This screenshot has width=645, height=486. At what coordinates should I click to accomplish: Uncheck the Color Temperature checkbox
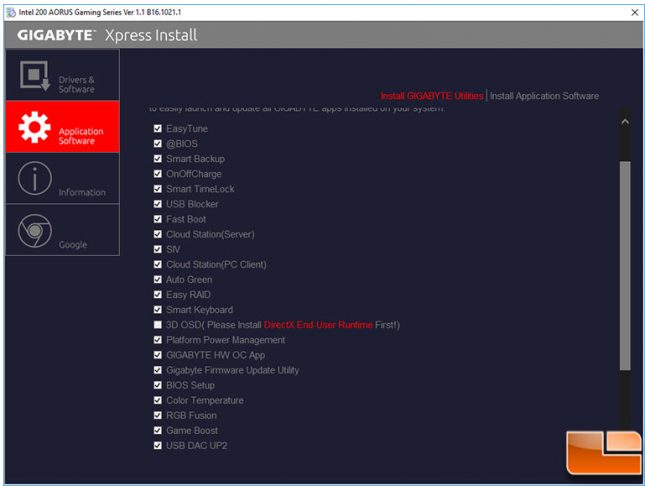click(158, 400)
